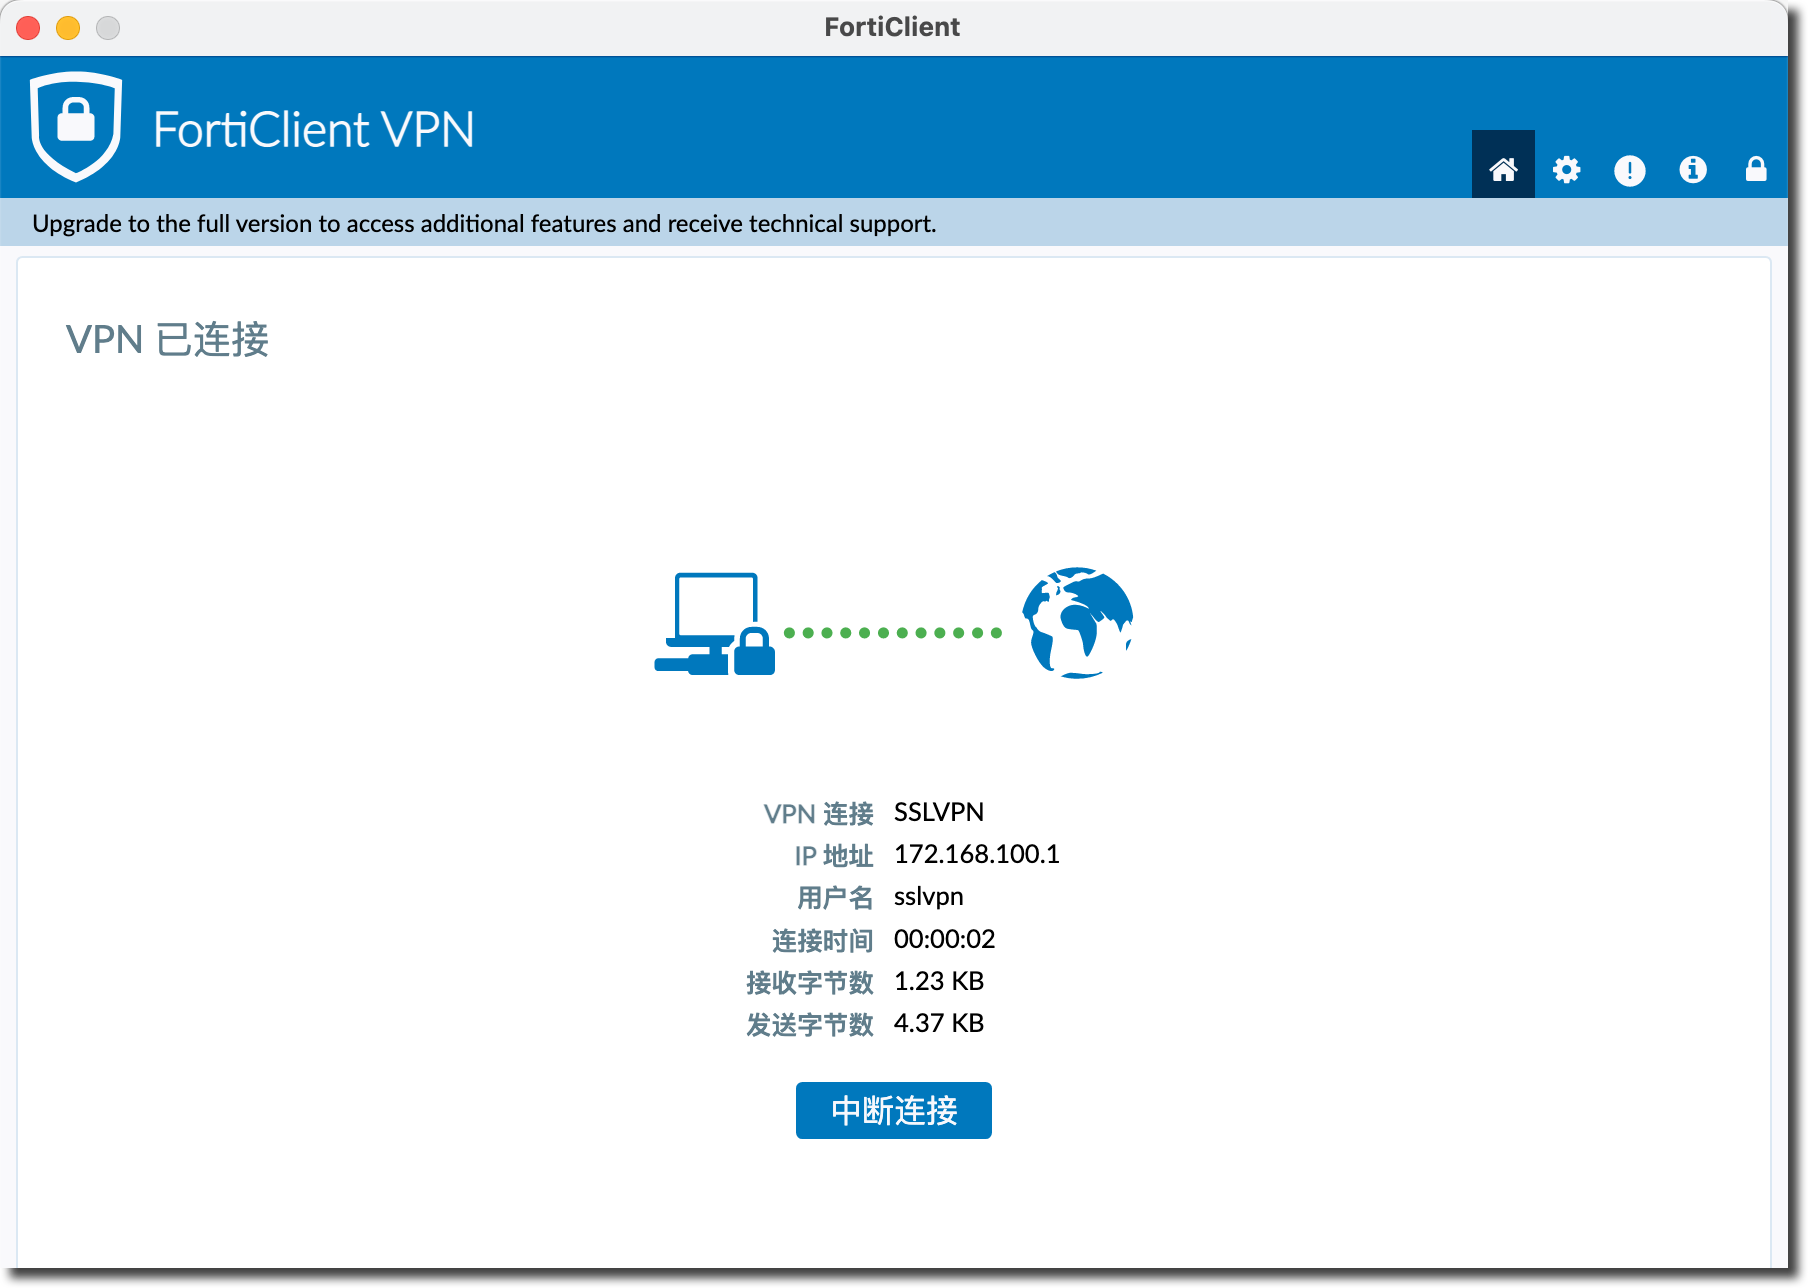Screen dimensions: 1808x1288
Task: Click the connection time 00:00:02
Action: click(x=945, y=939)
